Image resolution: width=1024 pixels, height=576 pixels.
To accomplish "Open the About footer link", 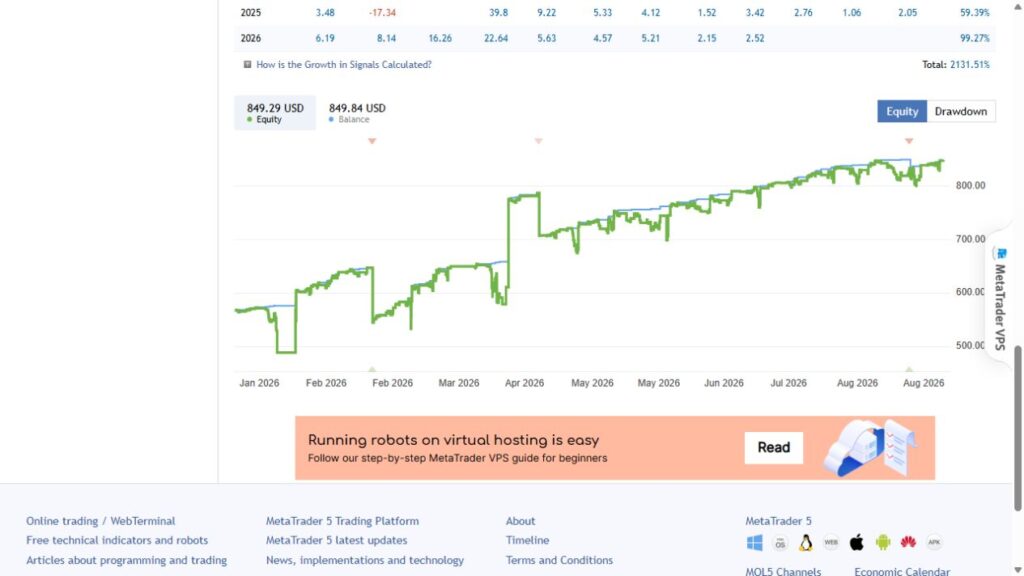I will point(520,520).
